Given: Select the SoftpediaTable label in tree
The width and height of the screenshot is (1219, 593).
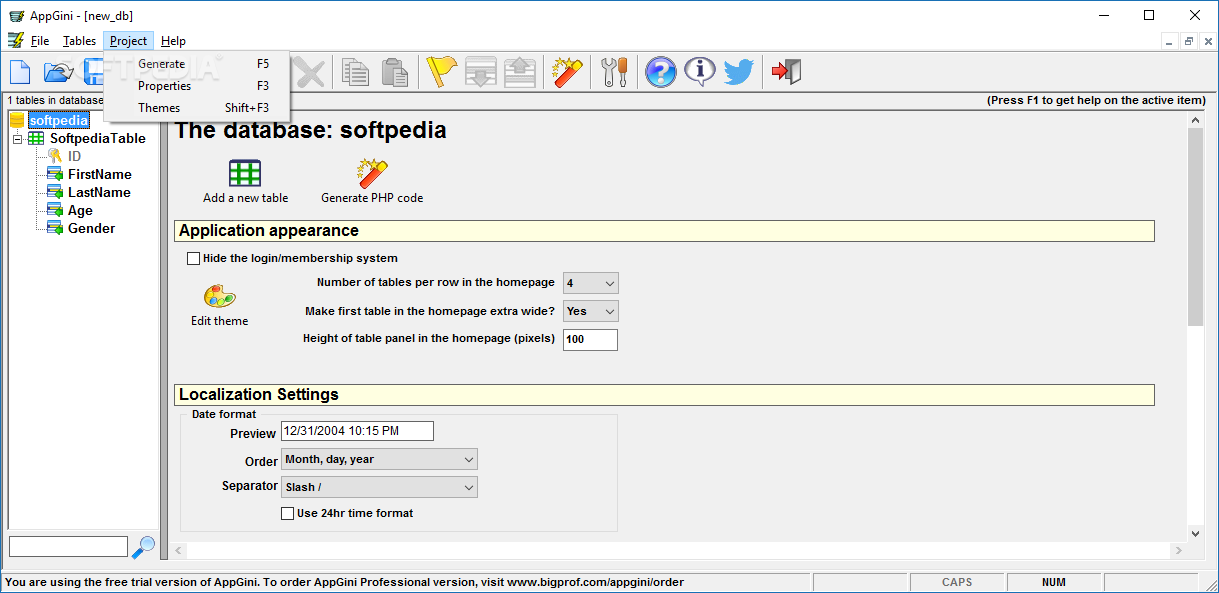Looking at the screenshot, I should (98, 139).
